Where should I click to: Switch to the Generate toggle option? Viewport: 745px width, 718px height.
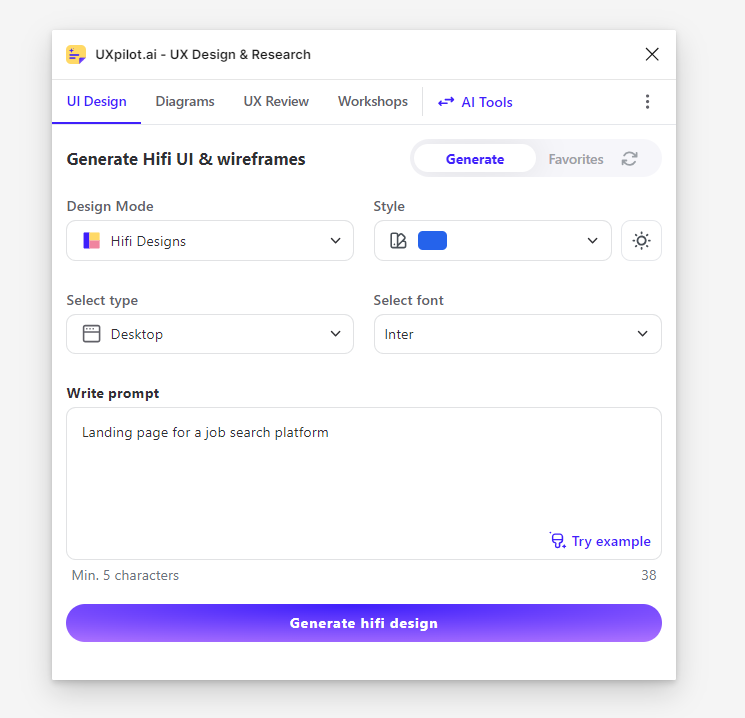click(x=475, y=159)
